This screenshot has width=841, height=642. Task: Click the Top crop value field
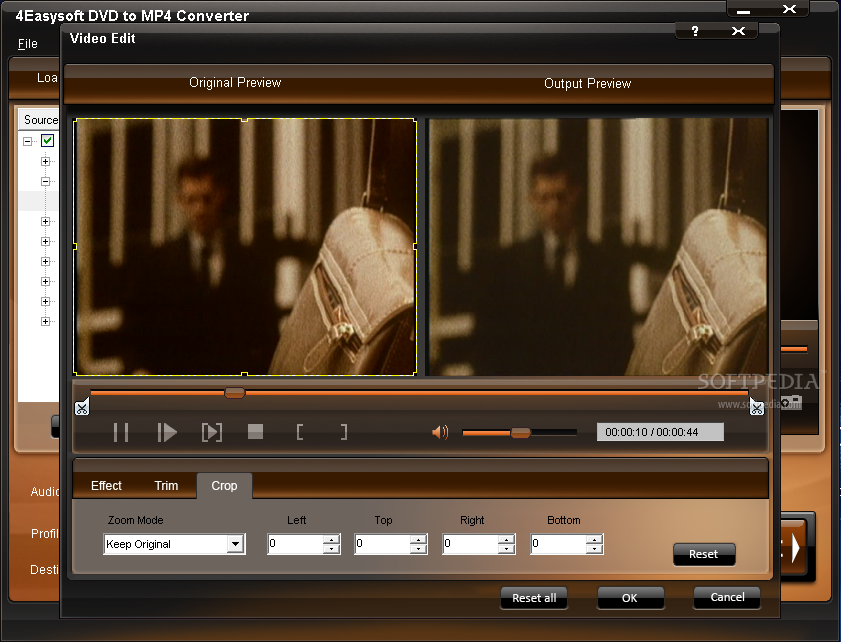tap(383, 544)
